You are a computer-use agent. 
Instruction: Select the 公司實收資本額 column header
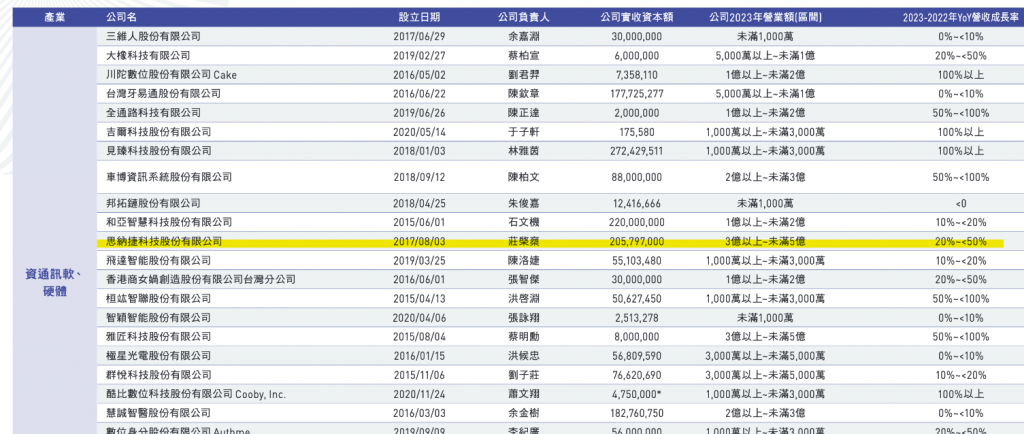tap(637, 18)
